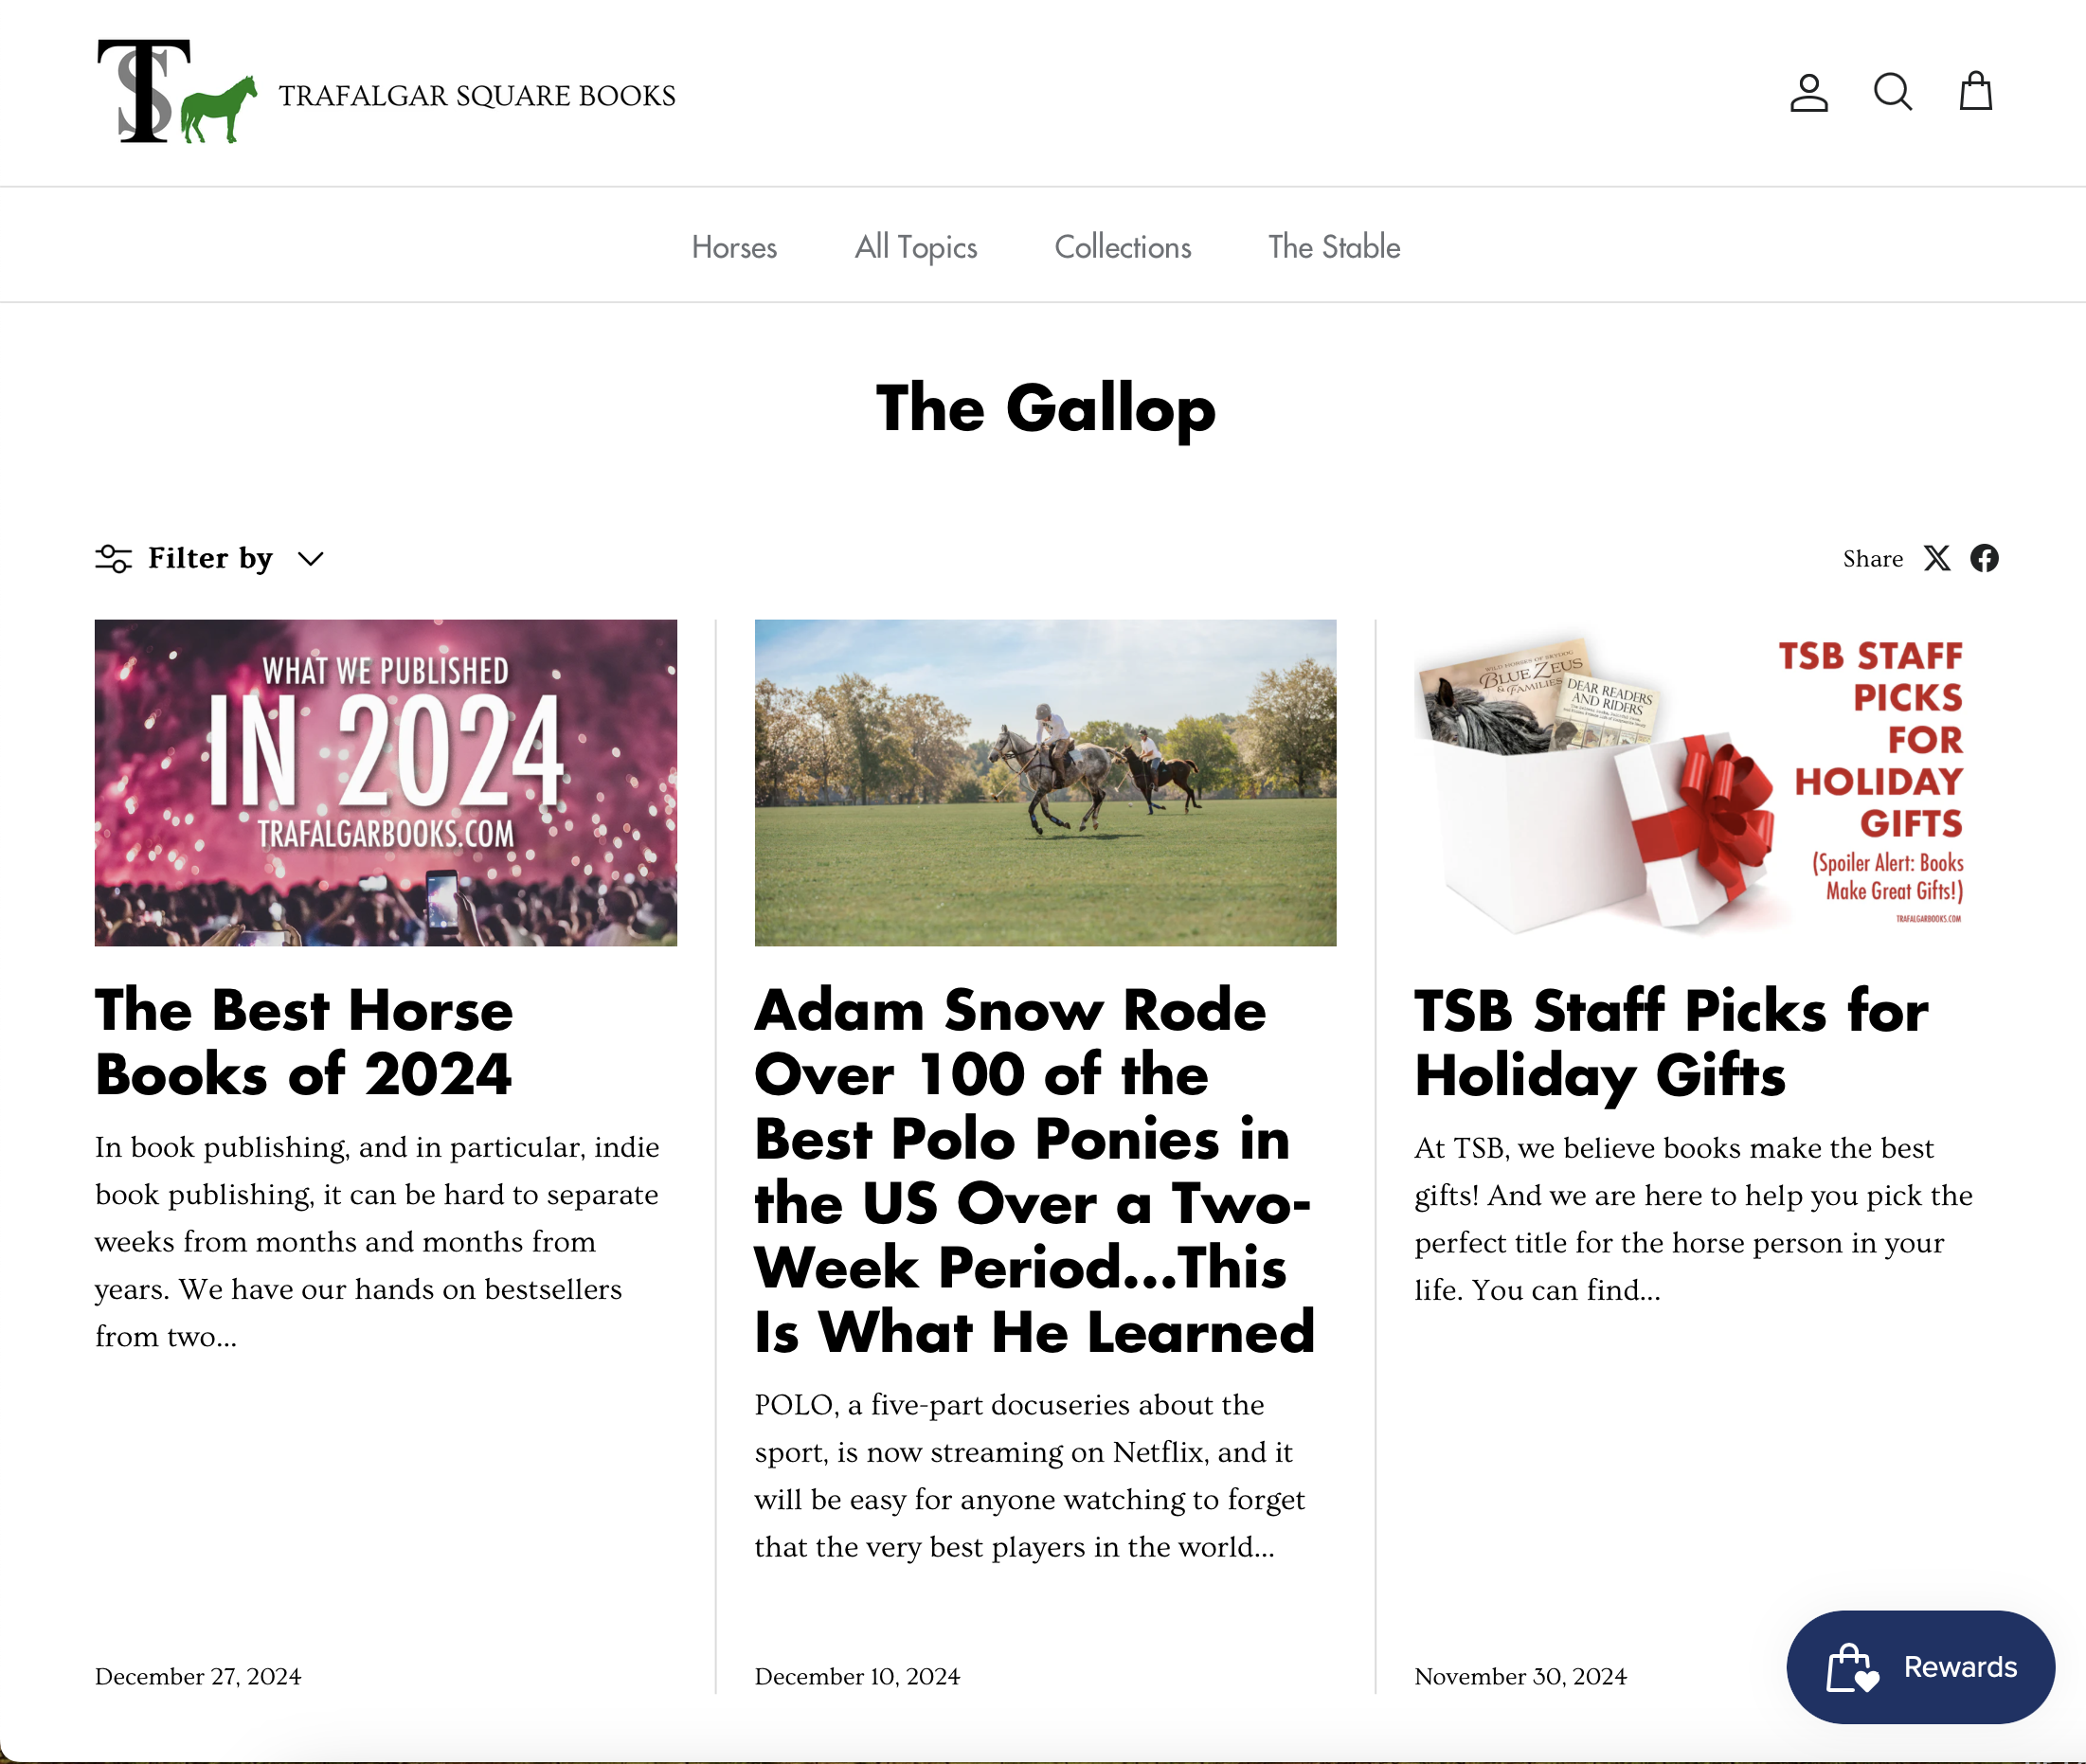This screenshot has height=1764, width=2086.
Task: Click the filter sliders icon
Action: pos(114,558)
